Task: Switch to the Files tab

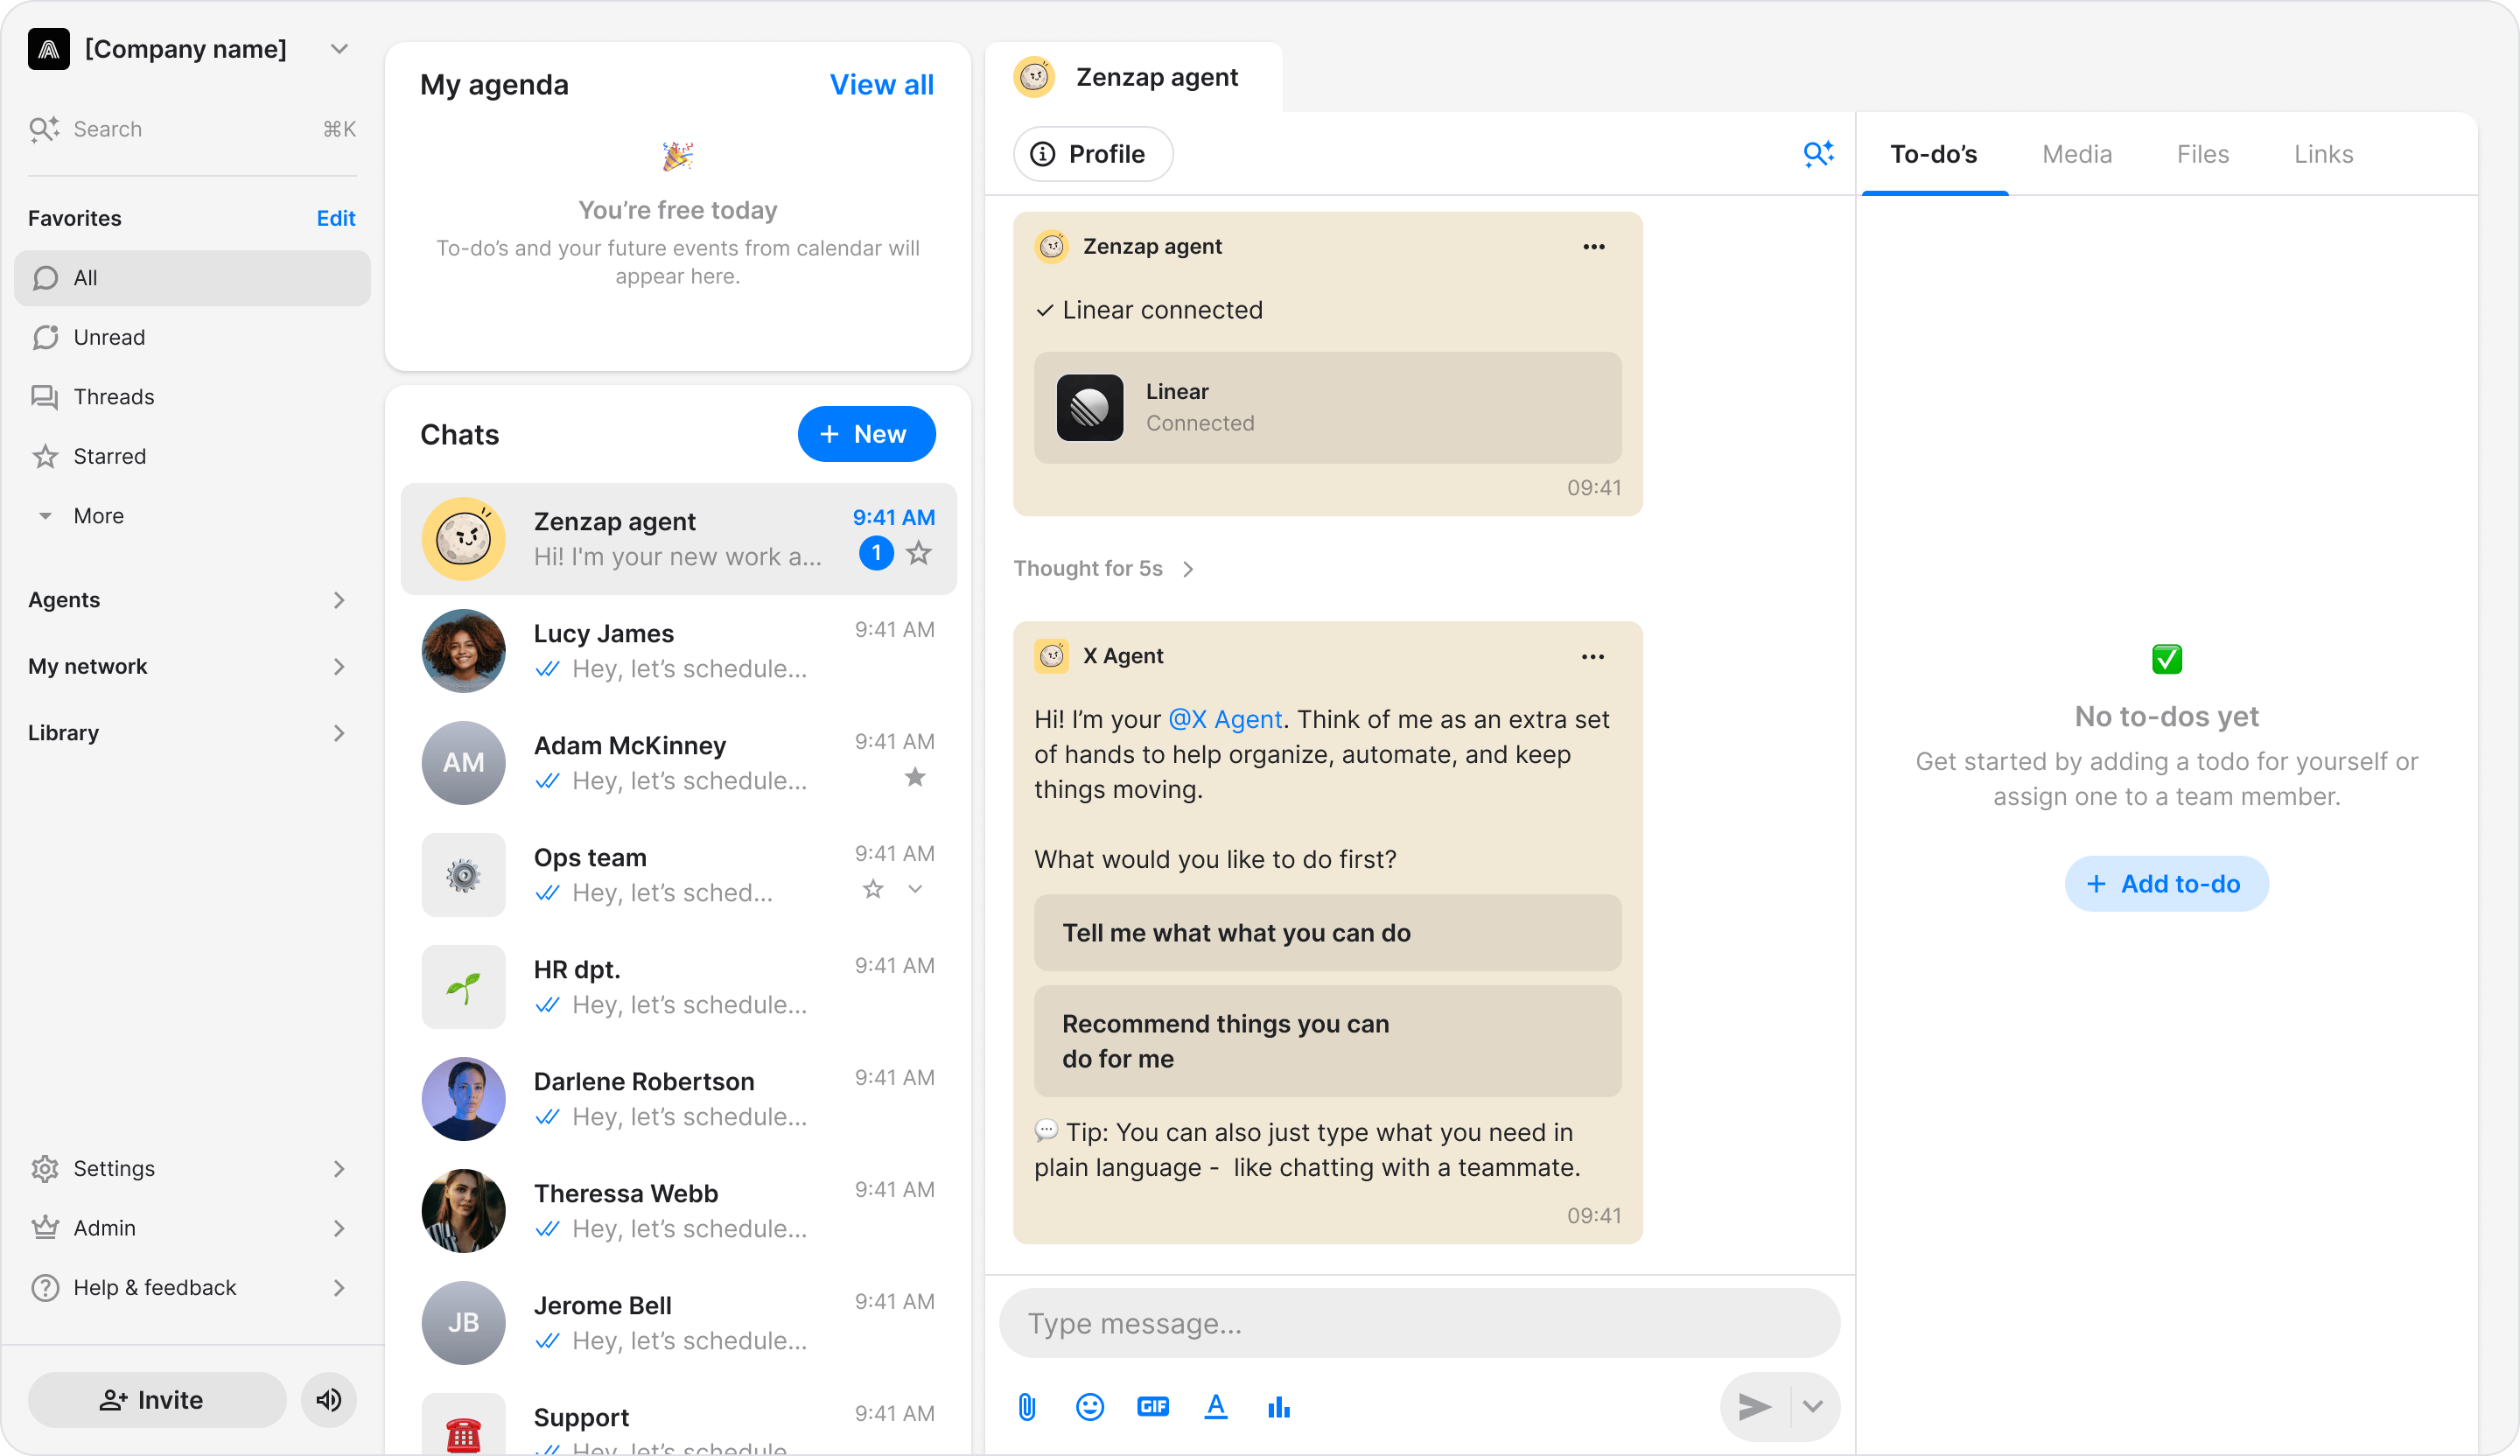Action: pos(2203,154)
